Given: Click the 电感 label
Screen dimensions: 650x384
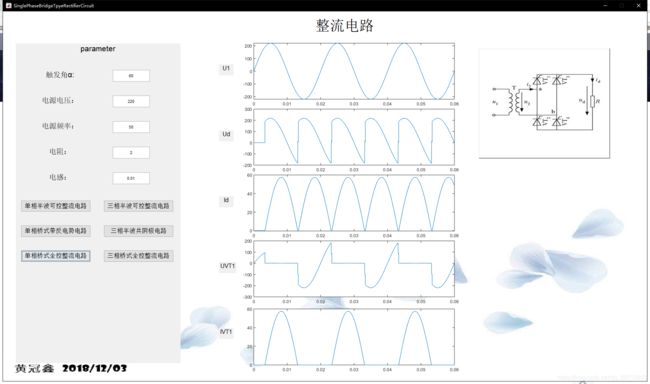Looking at the screenshot, I should (x=58, y=177).
